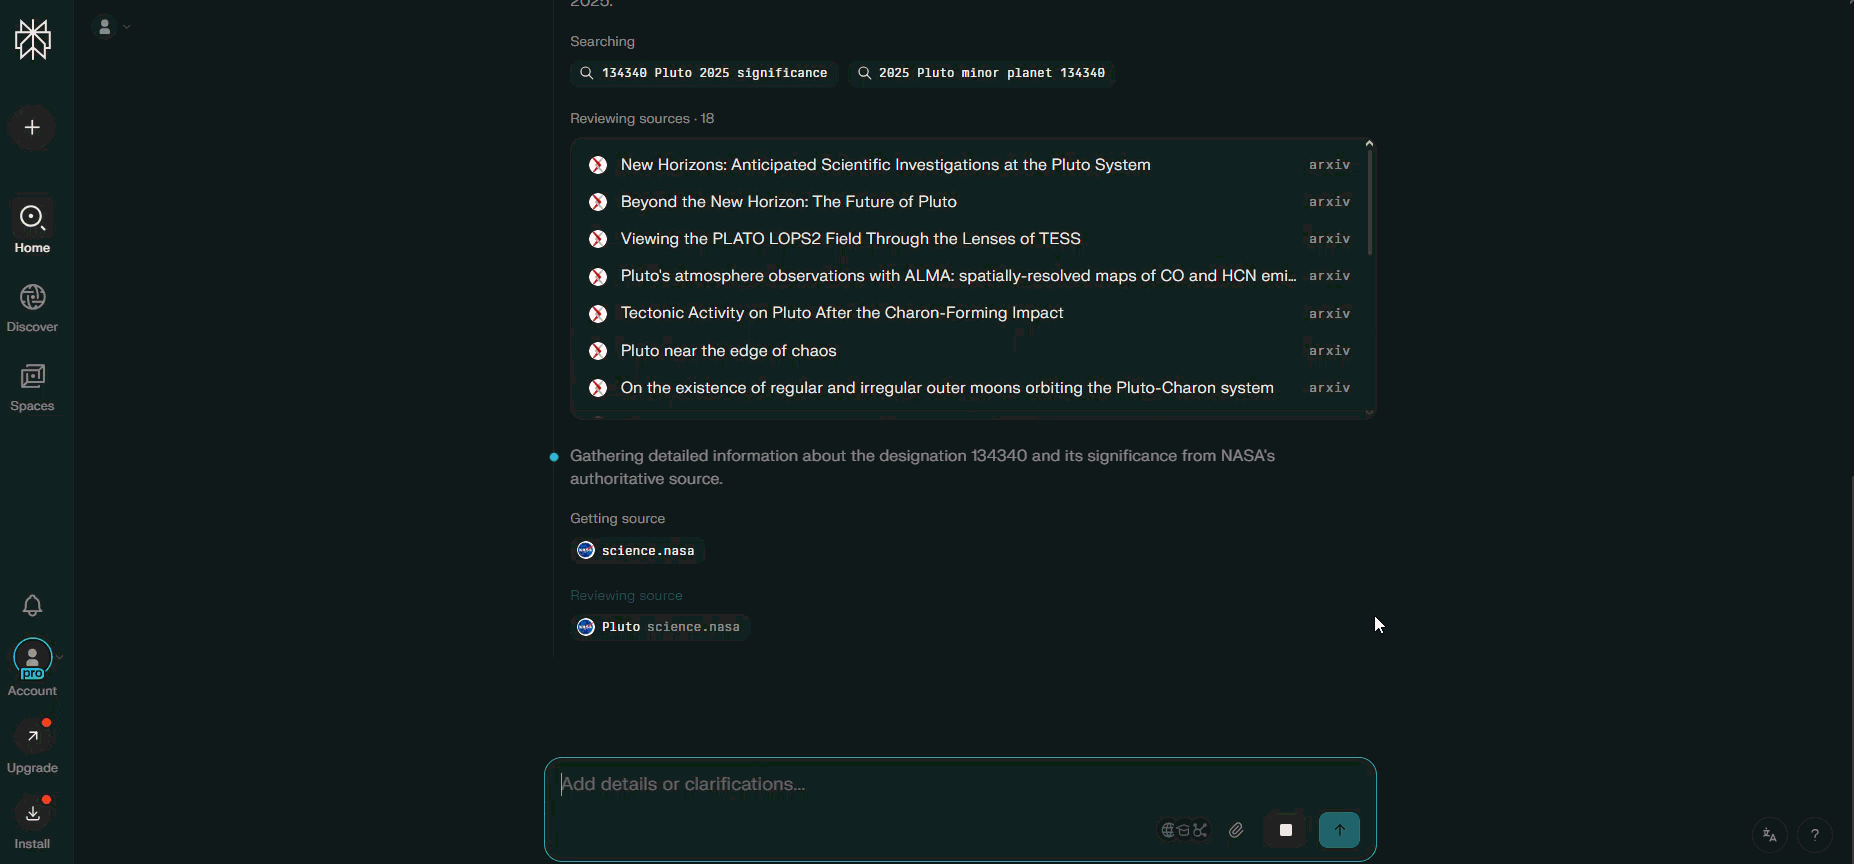The width and height of the screenshot is (1854, 864).
Task: Open the language translate icon at bottom right
Action: [1769, 834]
